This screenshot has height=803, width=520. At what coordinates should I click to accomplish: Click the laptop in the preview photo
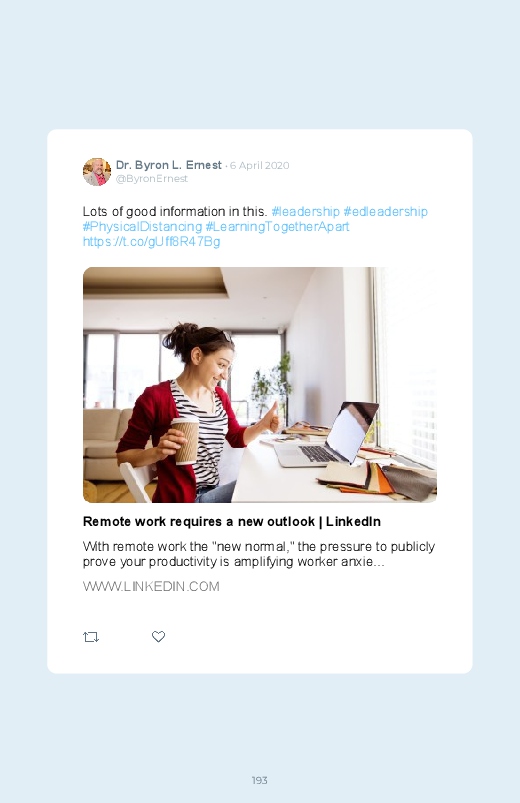pos(326,434)
